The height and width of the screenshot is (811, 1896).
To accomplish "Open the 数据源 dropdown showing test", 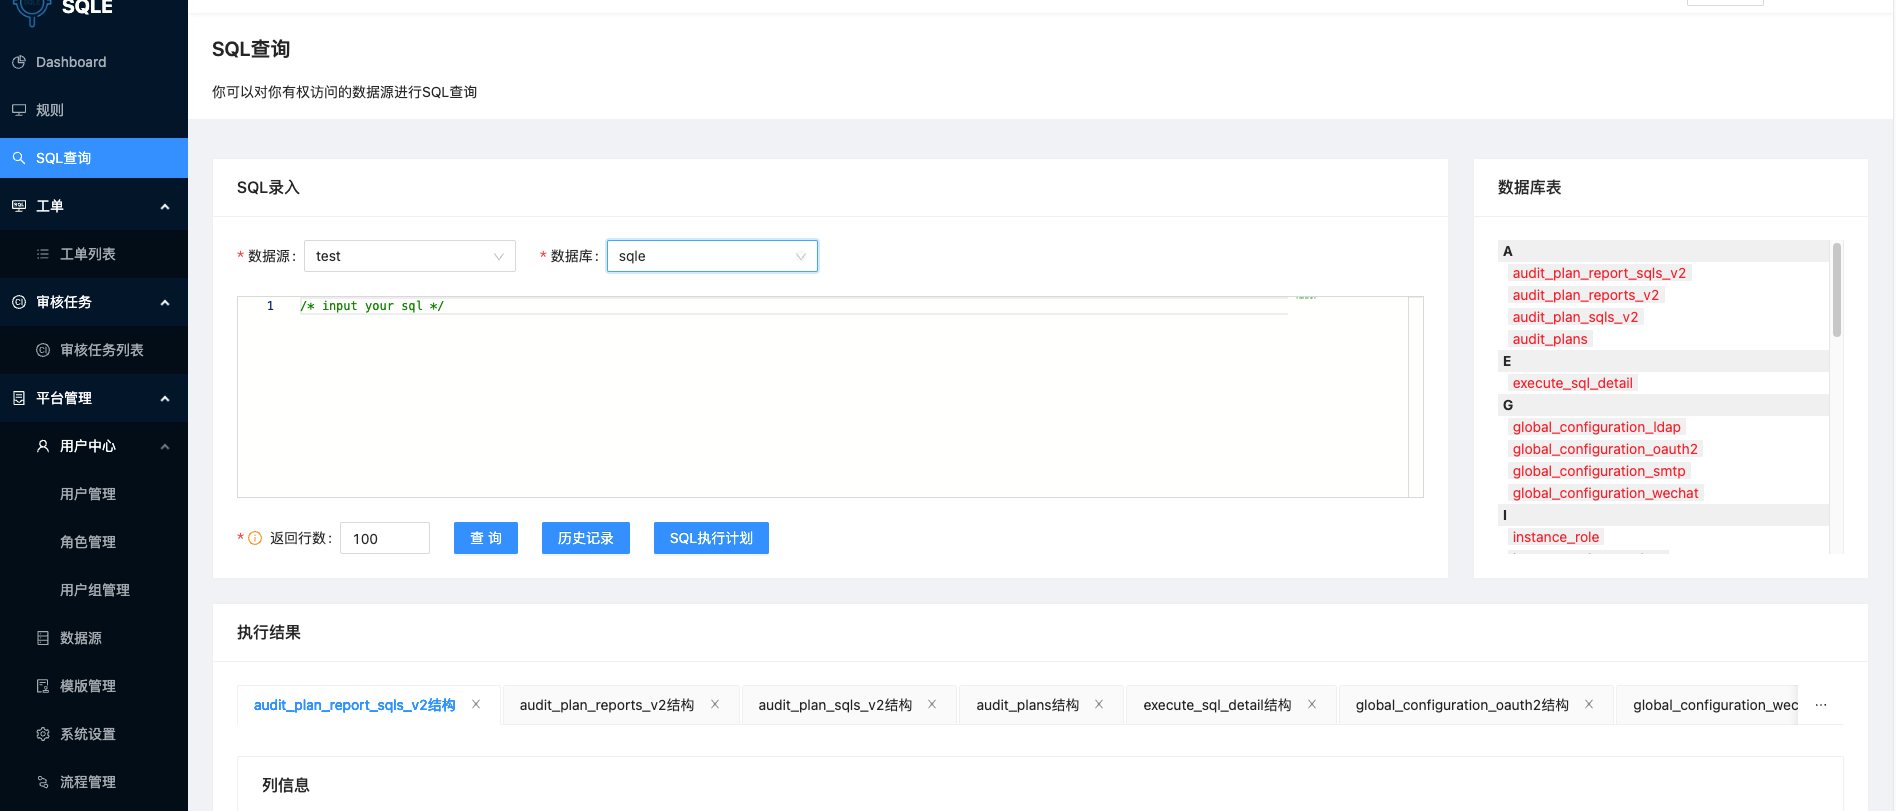I will (x=410, y=256).
